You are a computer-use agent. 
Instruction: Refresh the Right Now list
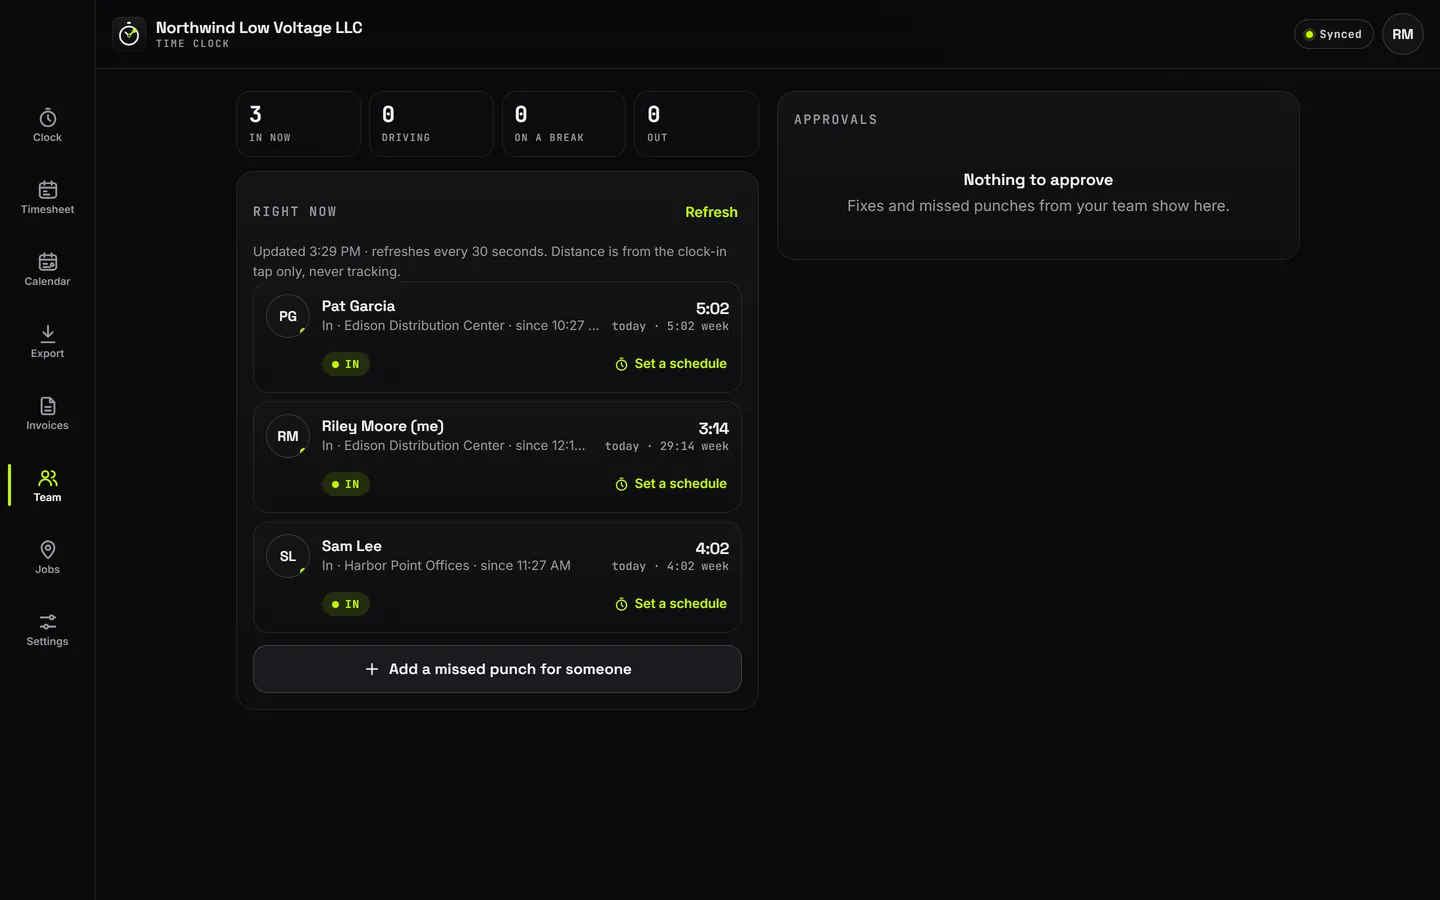pyautogui.click(x=711, y=212)
